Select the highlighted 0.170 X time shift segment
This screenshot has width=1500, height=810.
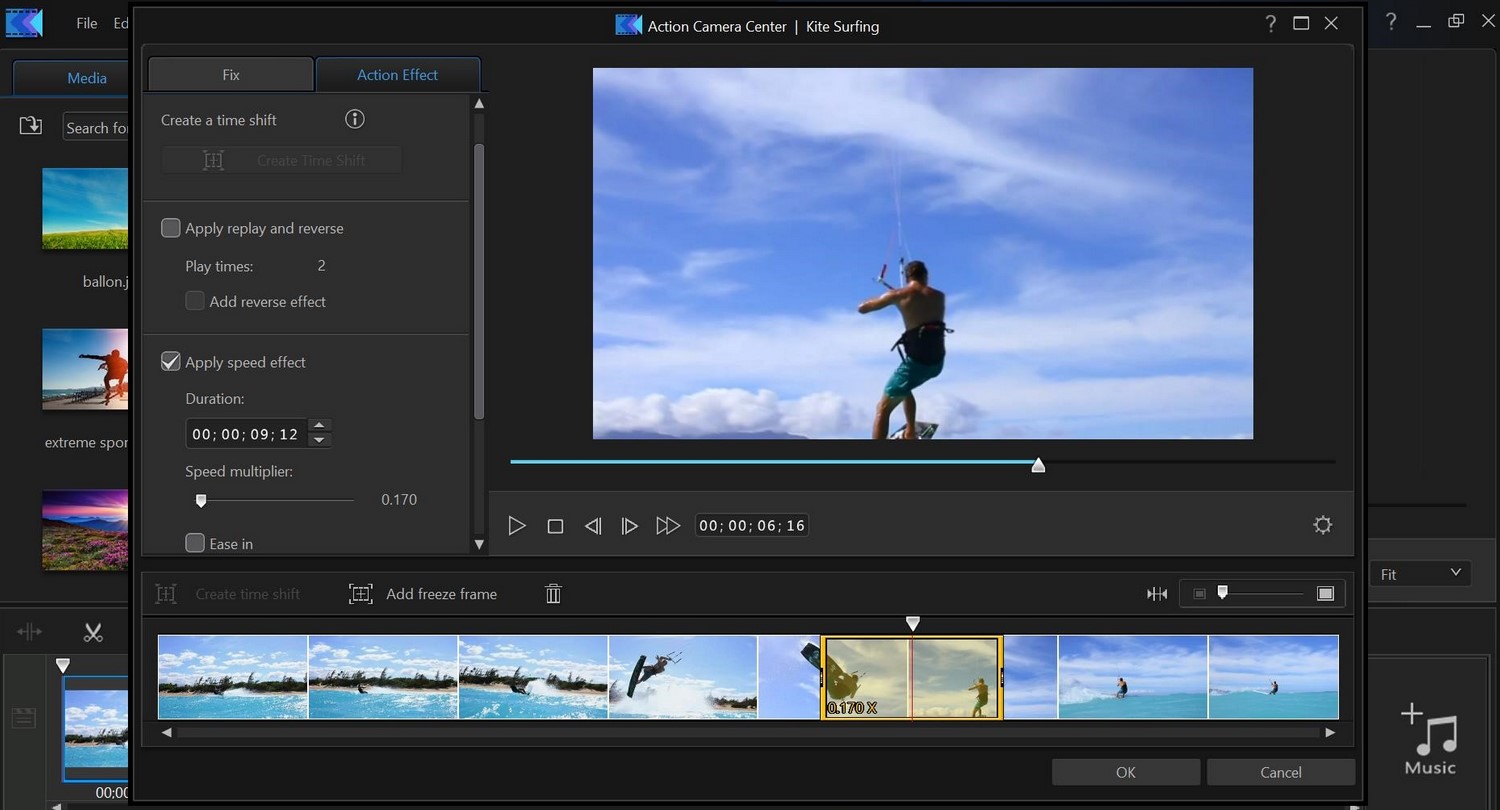point(911,677)
